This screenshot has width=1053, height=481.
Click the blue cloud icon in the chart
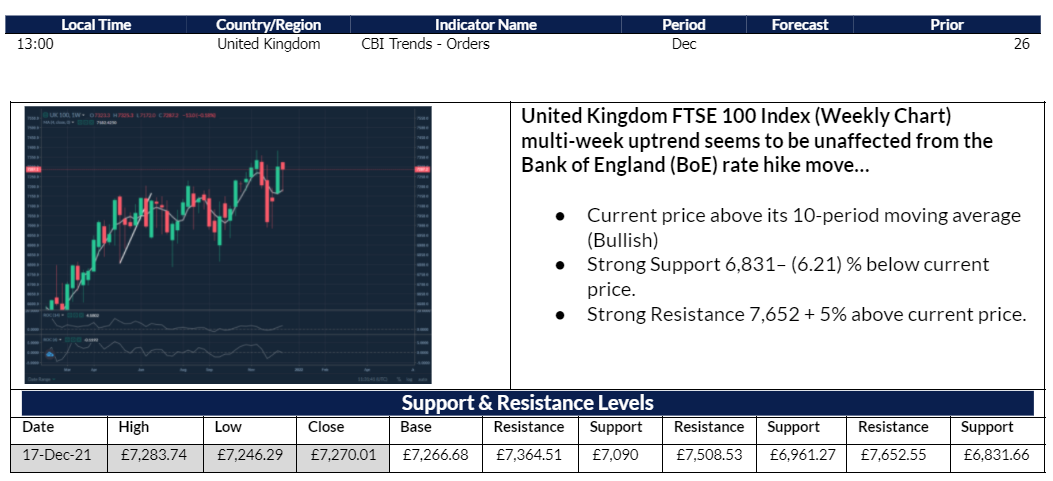[x=50, y=353]
